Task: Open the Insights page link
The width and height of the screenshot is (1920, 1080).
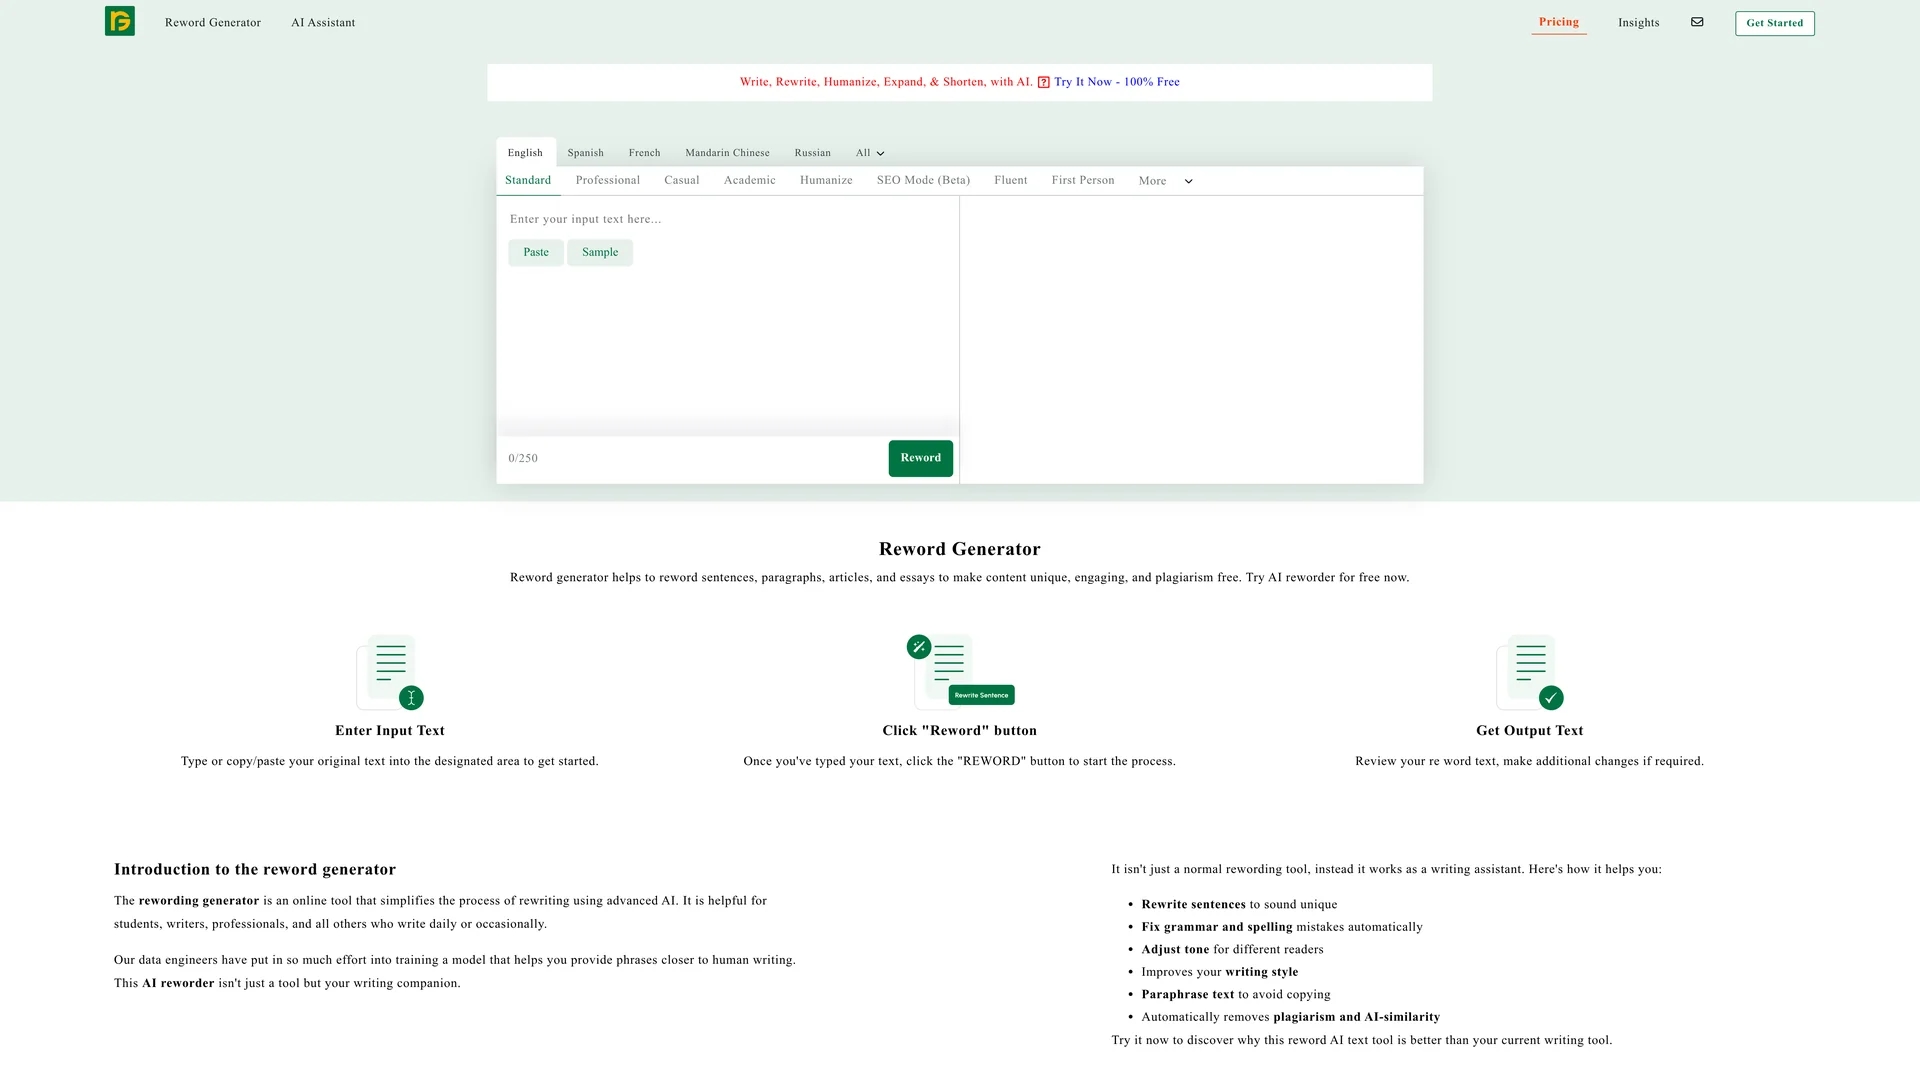Action: [1638, 23]
